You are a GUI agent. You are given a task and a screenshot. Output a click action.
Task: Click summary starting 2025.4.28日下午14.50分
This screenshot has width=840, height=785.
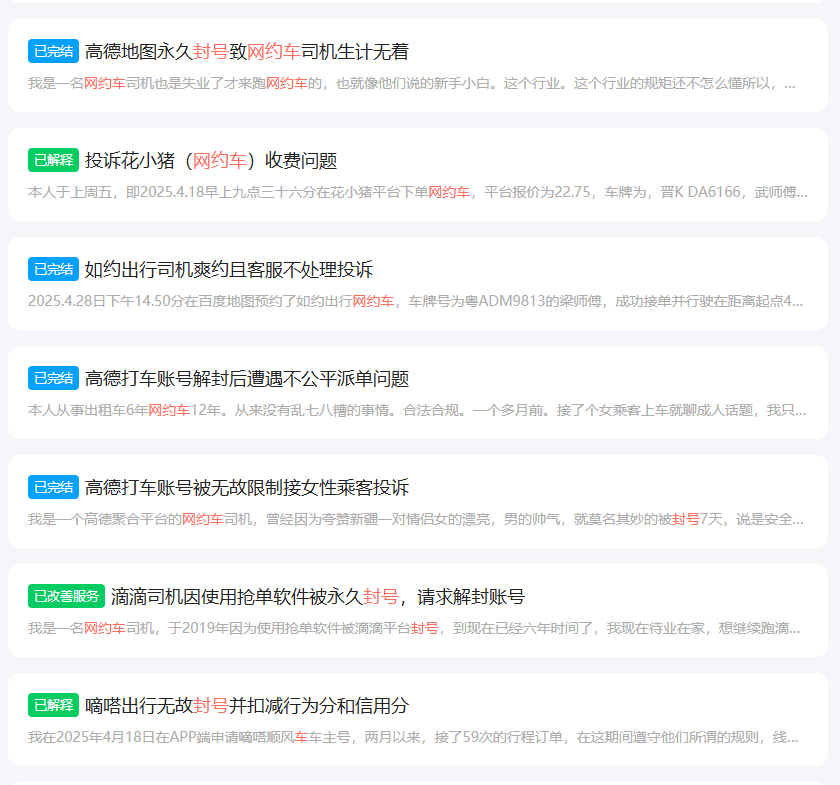416,301
